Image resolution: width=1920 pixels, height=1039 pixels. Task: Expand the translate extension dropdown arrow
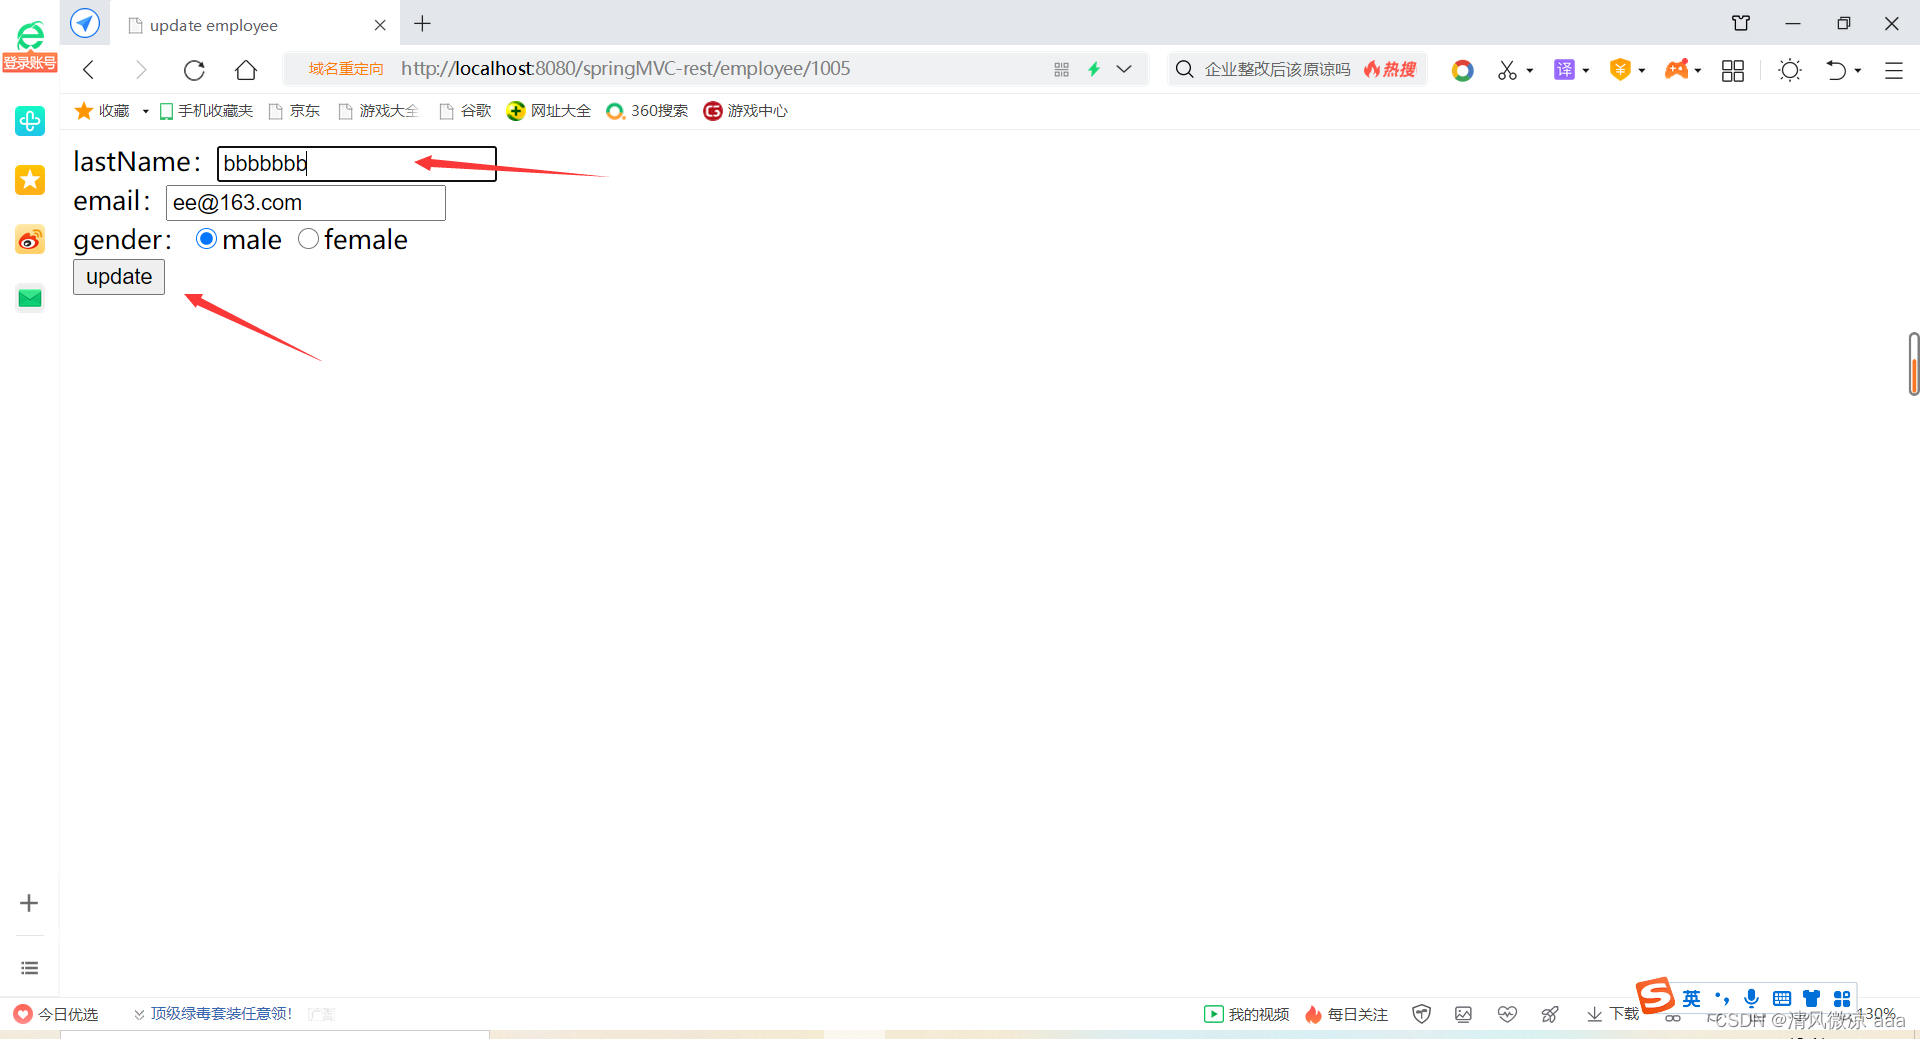pos(1586,70)
